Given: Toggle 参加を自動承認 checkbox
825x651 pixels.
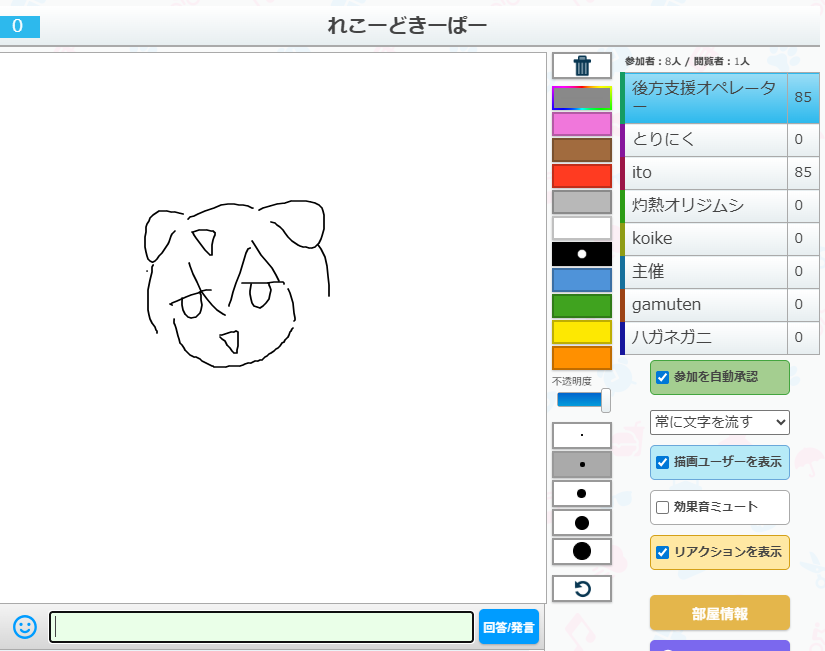Looking at the screenshot, I should point(662,378).
